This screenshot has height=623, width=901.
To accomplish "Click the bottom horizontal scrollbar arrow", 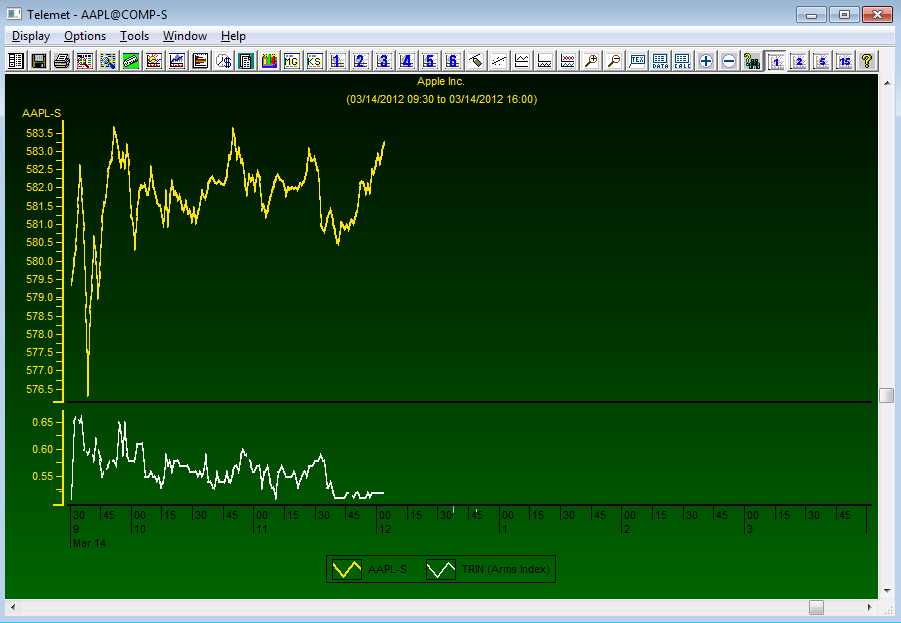I will point(868,607).
